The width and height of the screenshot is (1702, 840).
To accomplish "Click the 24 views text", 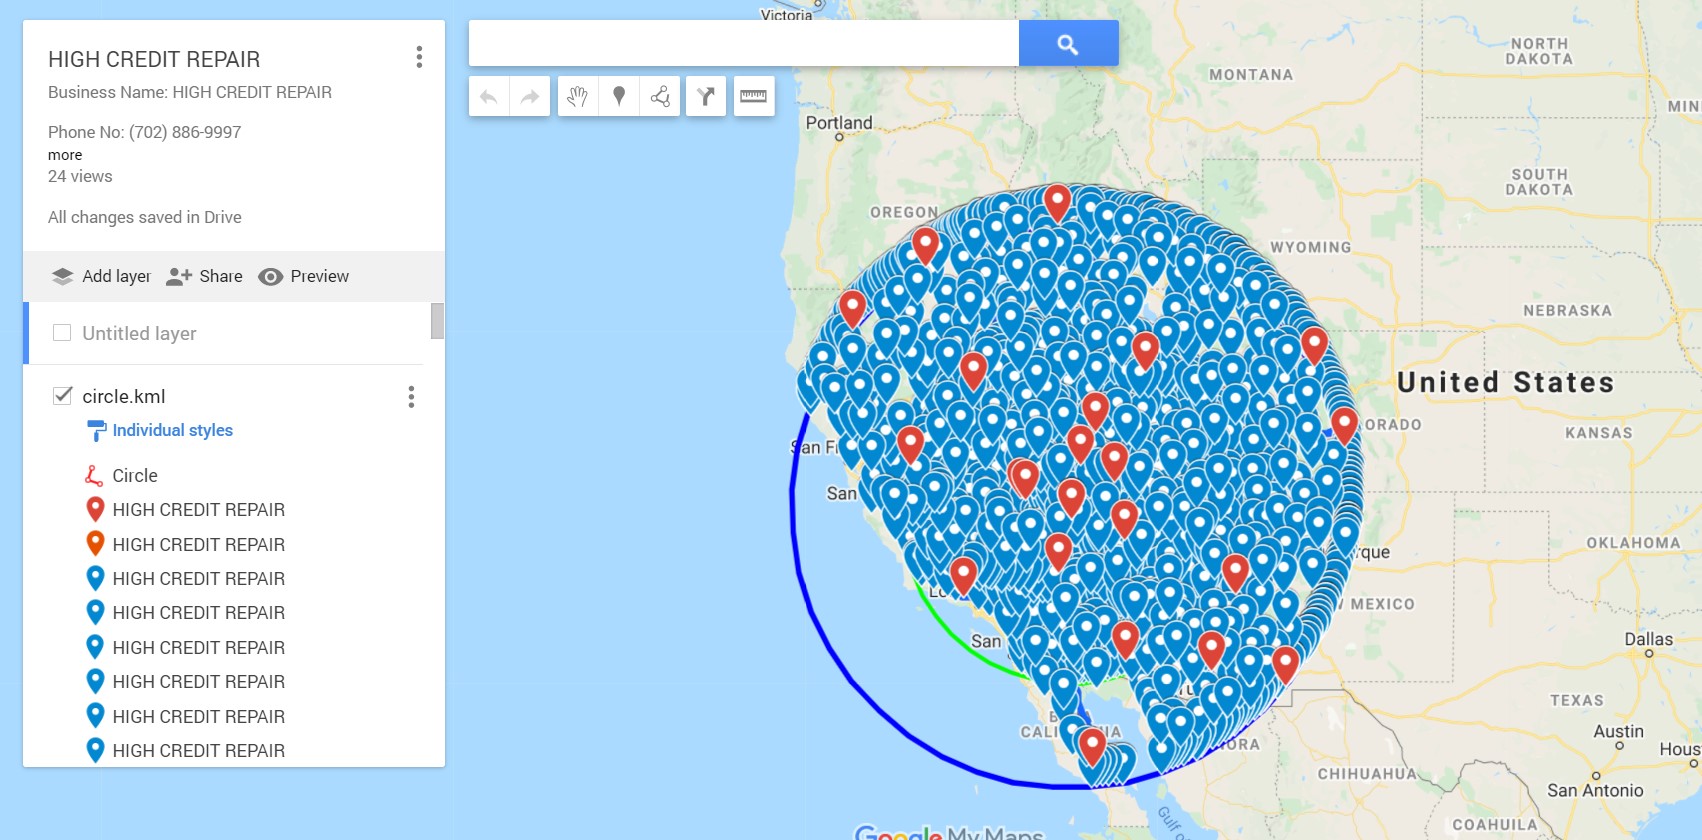I will click(x=80, y=176).
